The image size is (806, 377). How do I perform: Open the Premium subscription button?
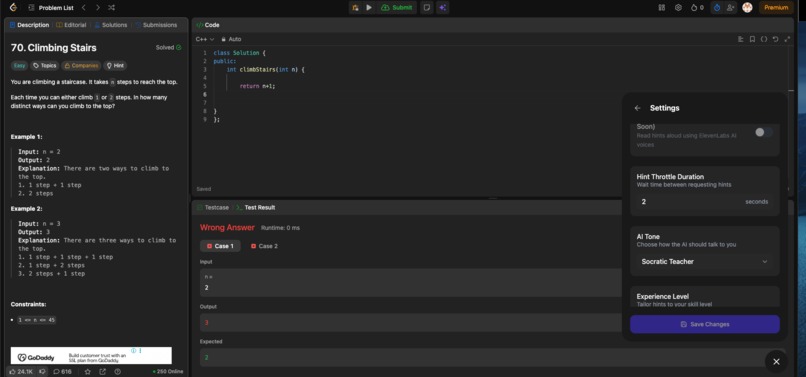coord(776,8)
